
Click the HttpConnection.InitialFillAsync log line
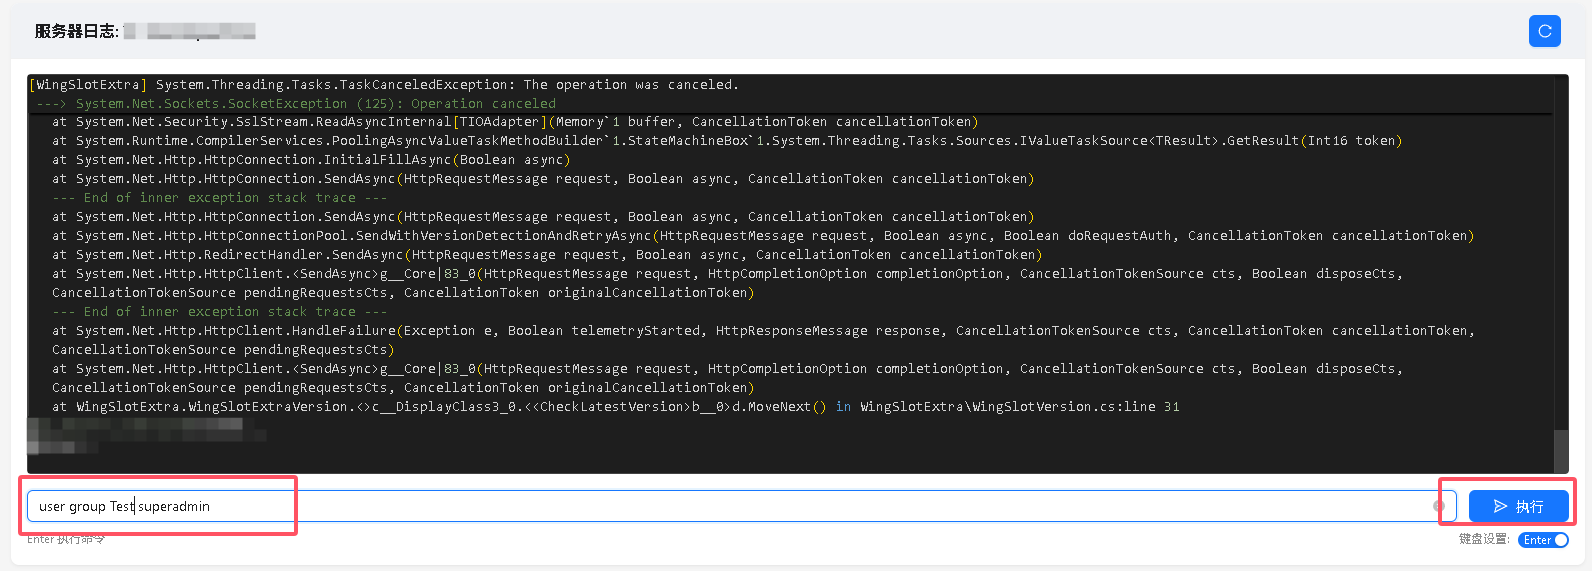[x=311, y=160]
